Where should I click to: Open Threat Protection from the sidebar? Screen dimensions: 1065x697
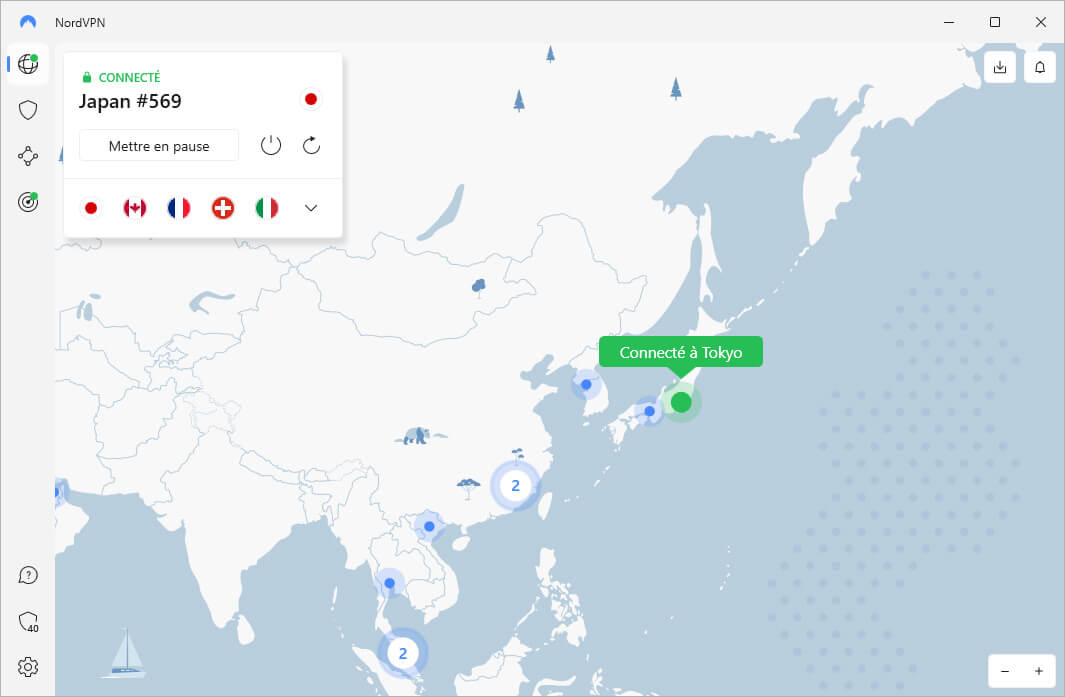click(x=27, y=110)
